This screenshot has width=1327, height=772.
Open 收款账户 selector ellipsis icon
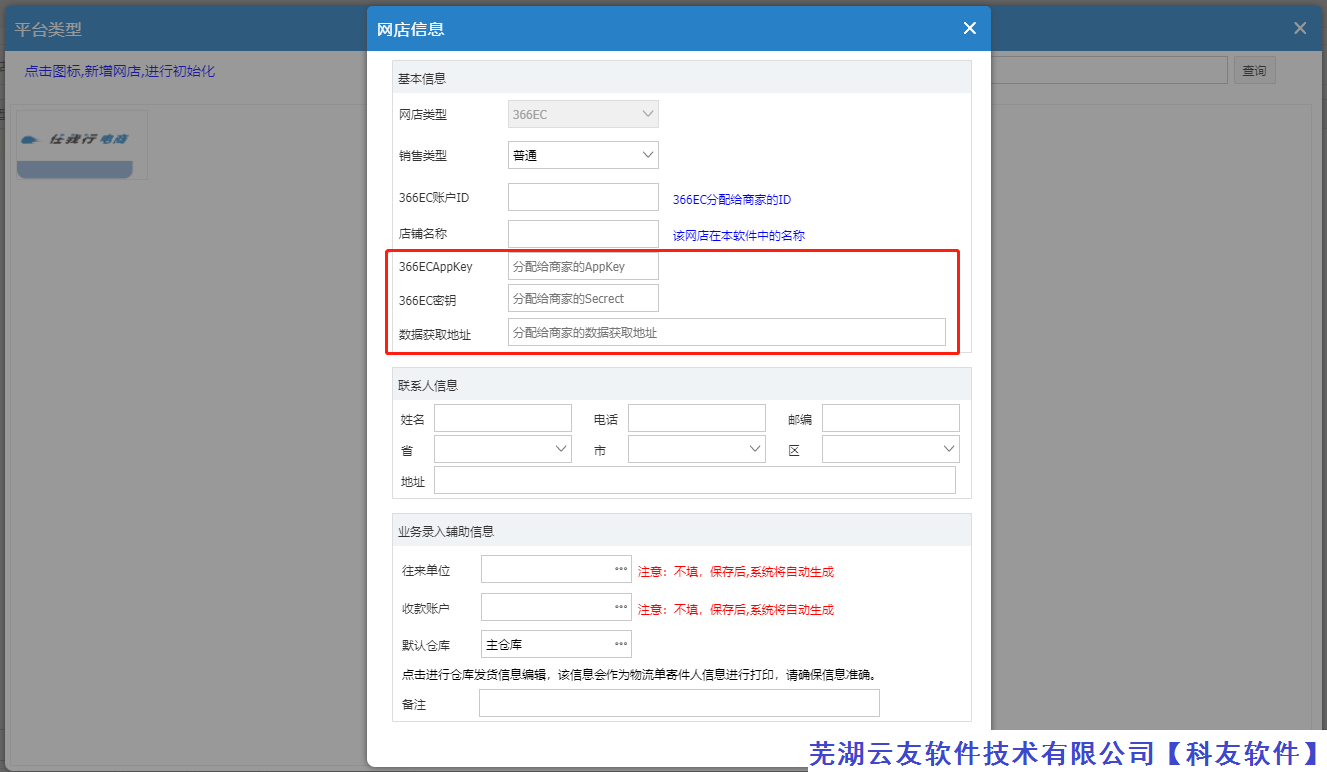point(621,607)
